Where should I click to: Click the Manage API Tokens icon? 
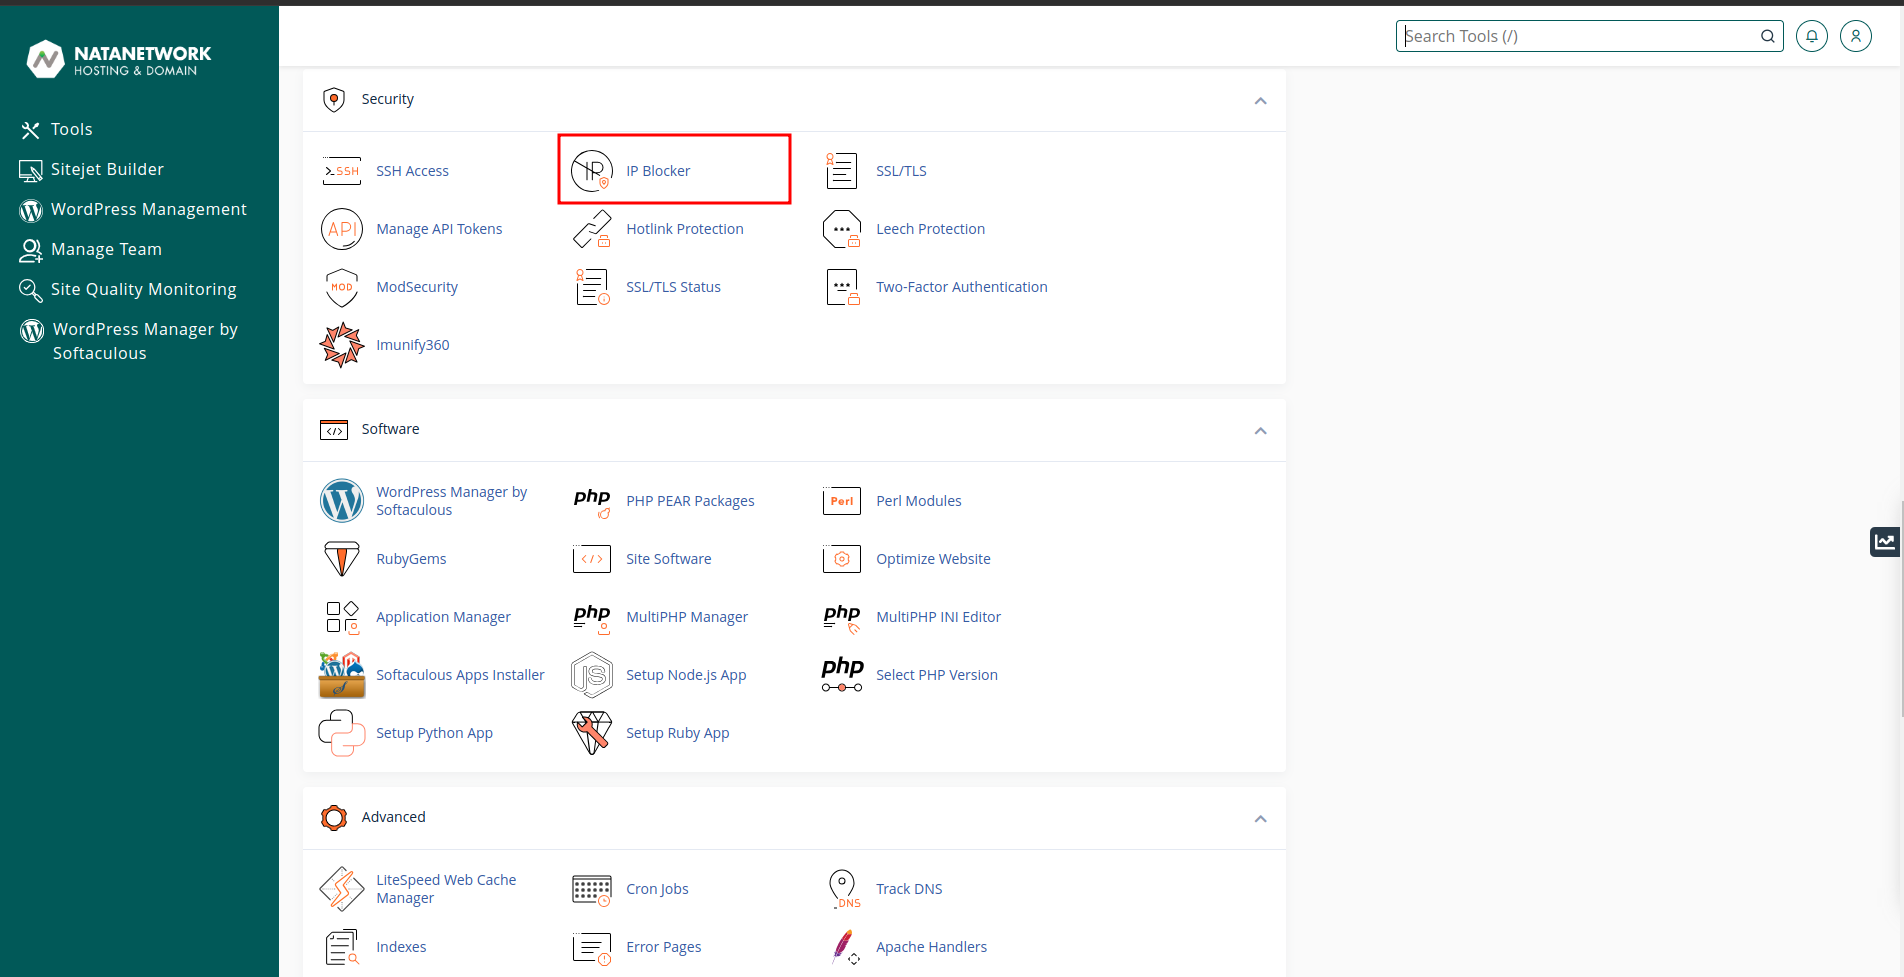pyautogui.click(x=342, y=229)
